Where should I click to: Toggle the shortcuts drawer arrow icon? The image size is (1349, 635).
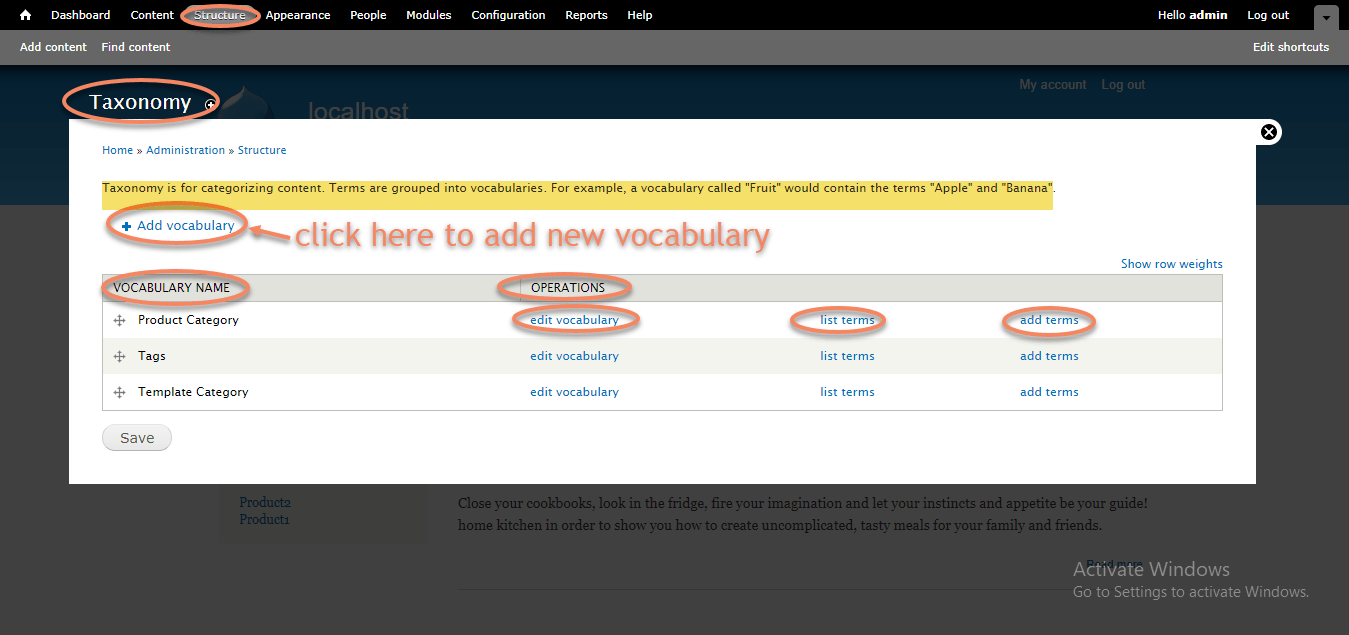1326,17
